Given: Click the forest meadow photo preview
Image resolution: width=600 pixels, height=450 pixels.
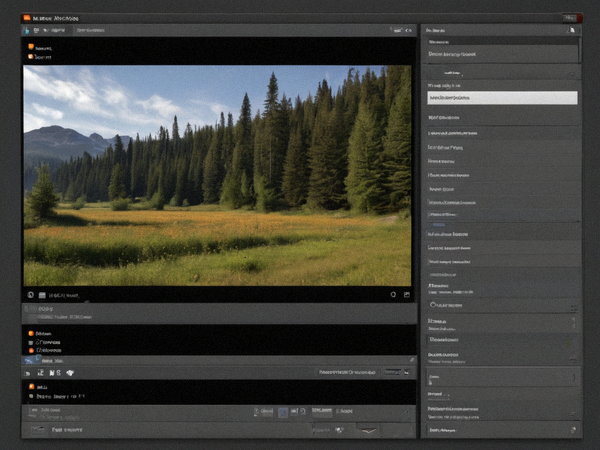Looking at the screenshot, I should point(217,175).
